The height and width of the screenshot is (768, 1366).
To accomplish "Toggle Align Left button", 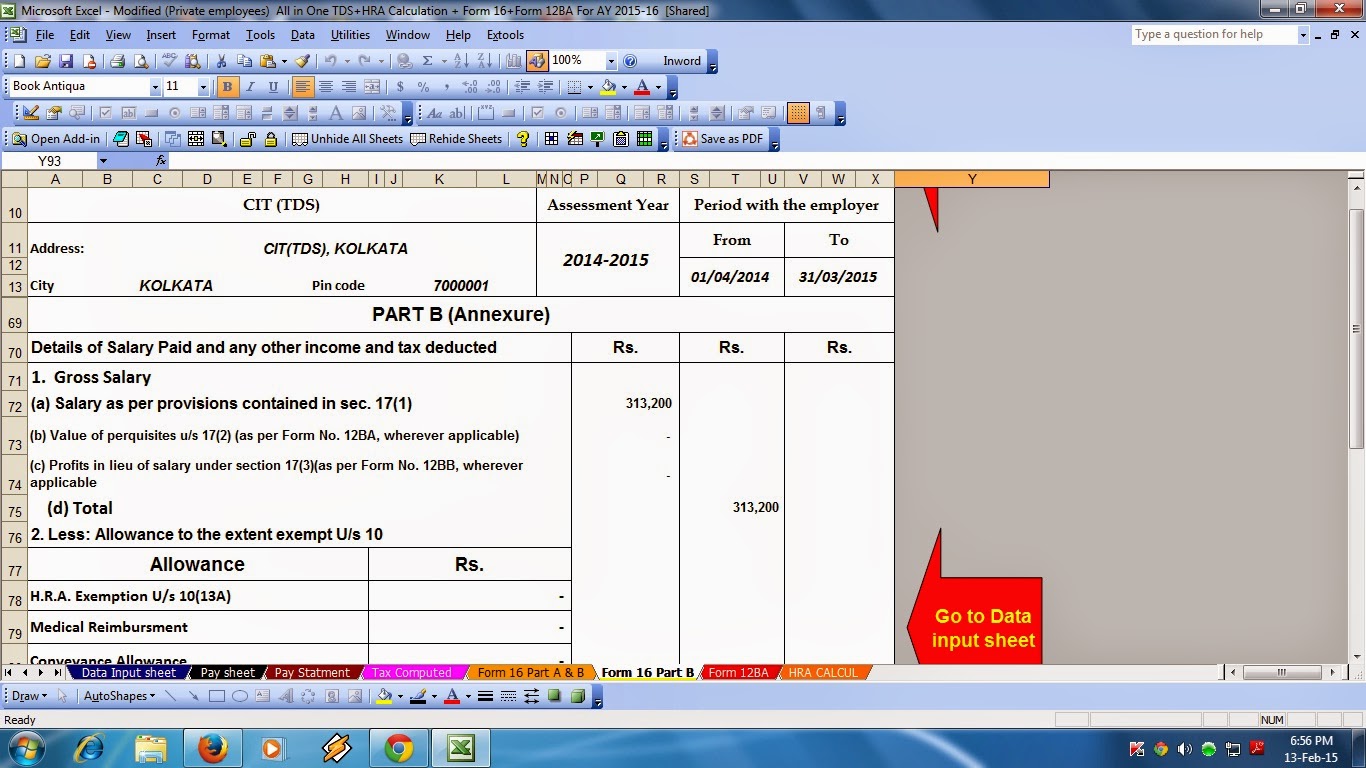I will pos(303,87).
